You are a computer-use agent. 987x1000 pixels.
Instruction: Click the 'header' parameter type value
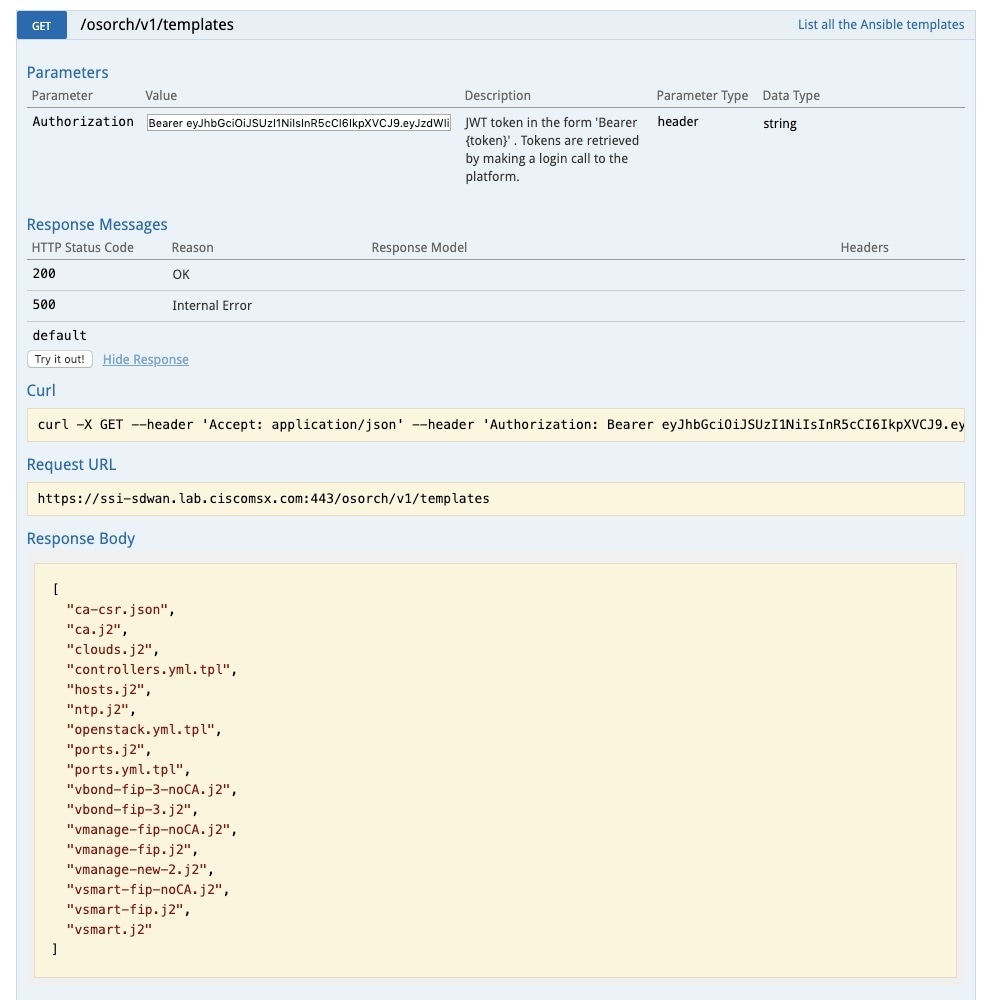point(678,121)
